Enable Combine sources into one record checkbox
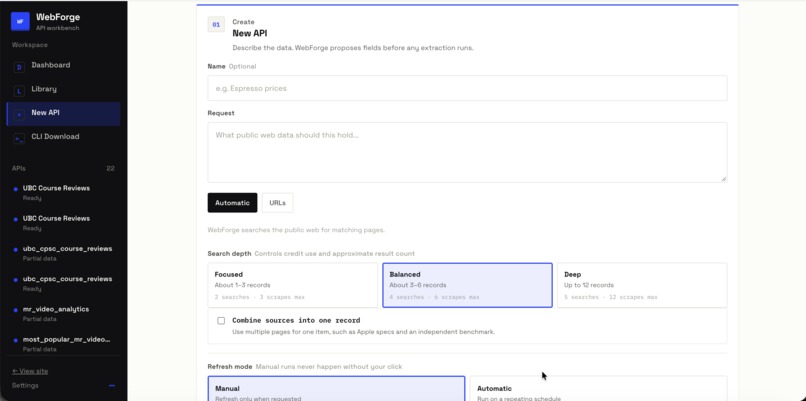The height and width of the screenshot is (401, 806). [221, 321]
